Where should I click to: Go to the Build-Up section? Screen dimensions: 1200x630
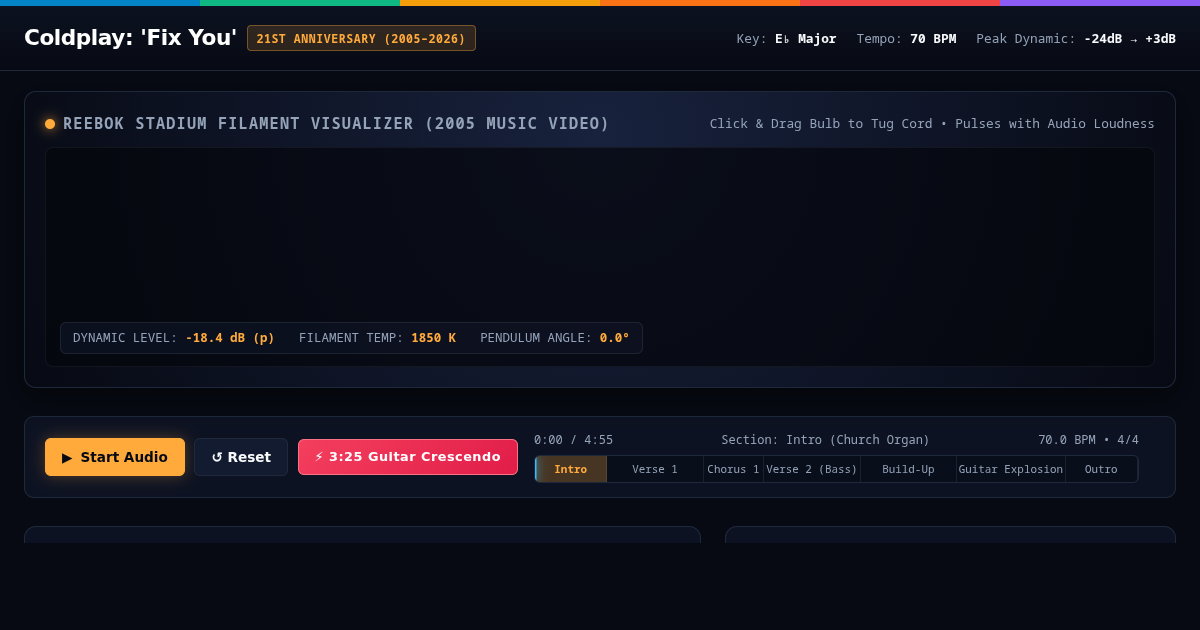coord(908,469)
